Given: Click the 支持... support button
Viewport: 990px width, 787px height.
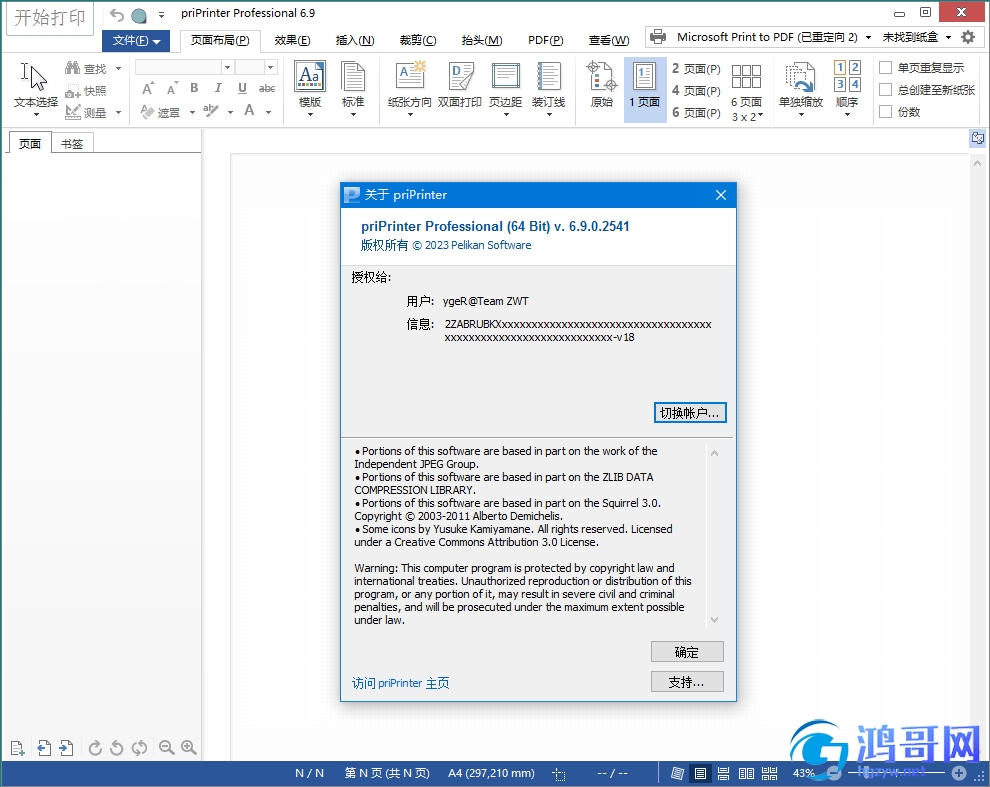Looking at the screenshot, I should [x=687, y=682].
